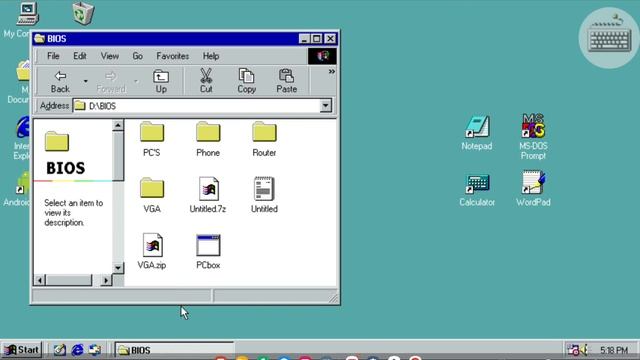Open the Help menu
The width and height of the screenshot is (640, 360).
pyautogui.click(x=211, y=56)
